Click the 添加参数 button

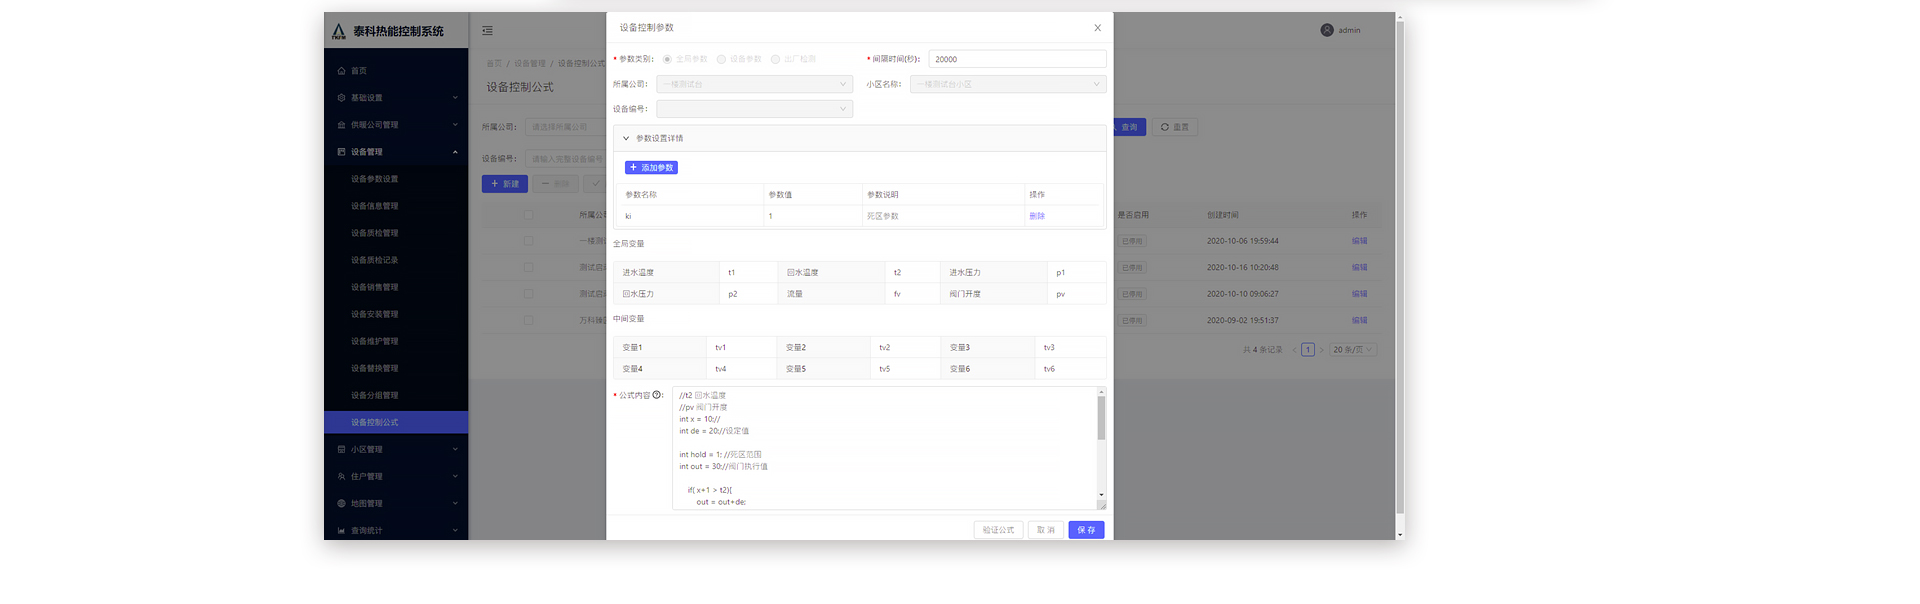pos(651,168)
